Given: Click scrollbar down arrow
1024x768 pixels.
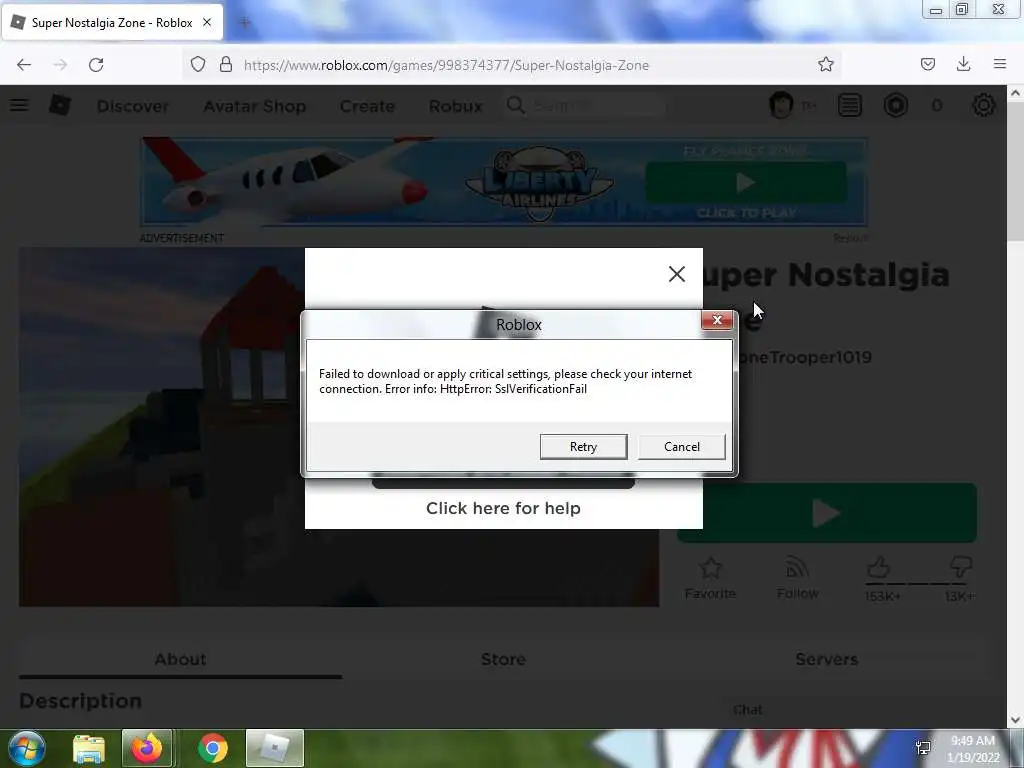Looking at the screenshot, I should pos(1016,720).
